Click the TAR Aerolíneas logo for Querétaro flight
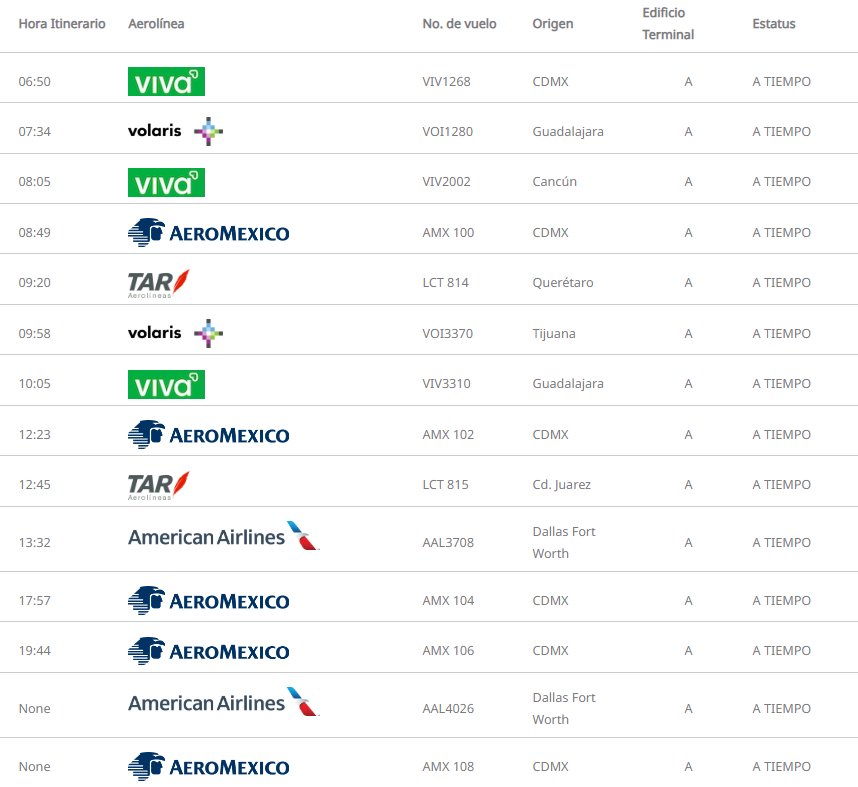The height and width of the screenshot is (787, 858). click(x=159, y=283)
